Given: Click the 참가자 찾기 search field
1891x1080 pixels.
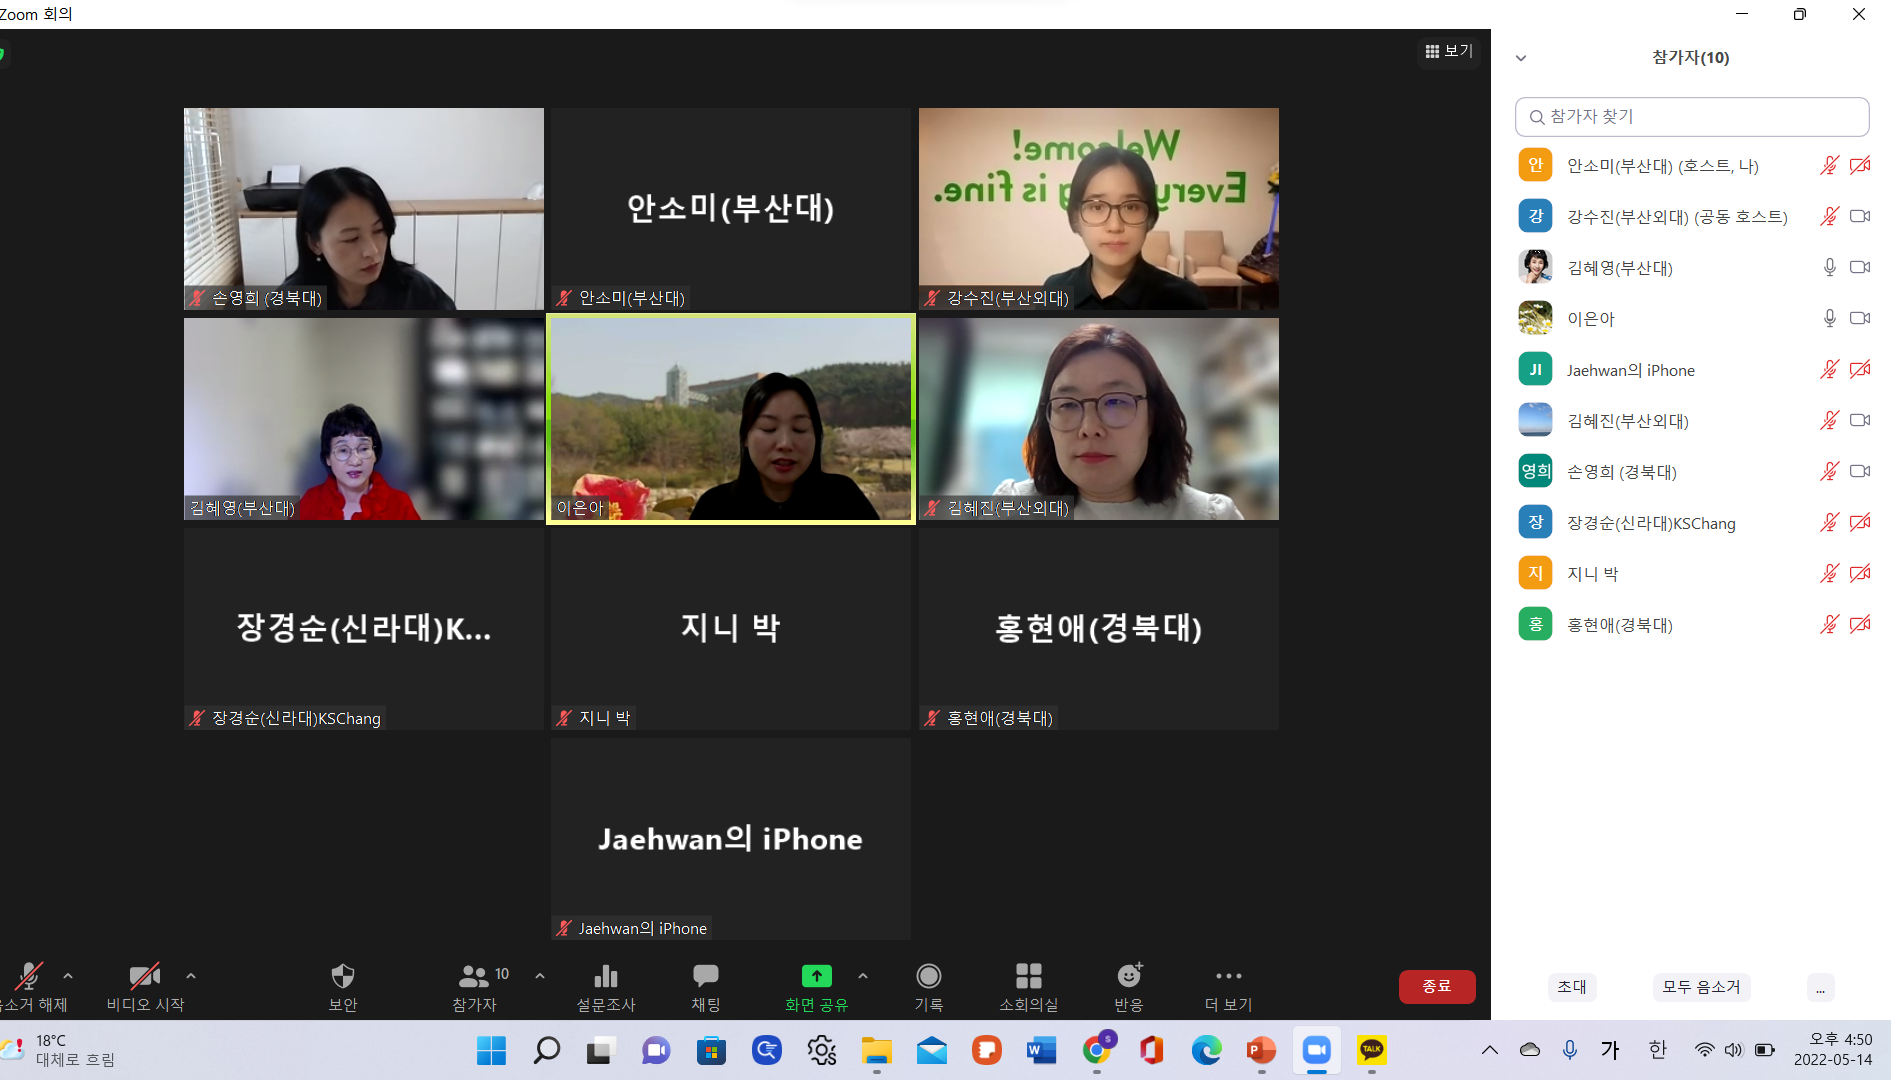Looking at the screenshot, I should pyautogui.click(x=1692, y=117).
